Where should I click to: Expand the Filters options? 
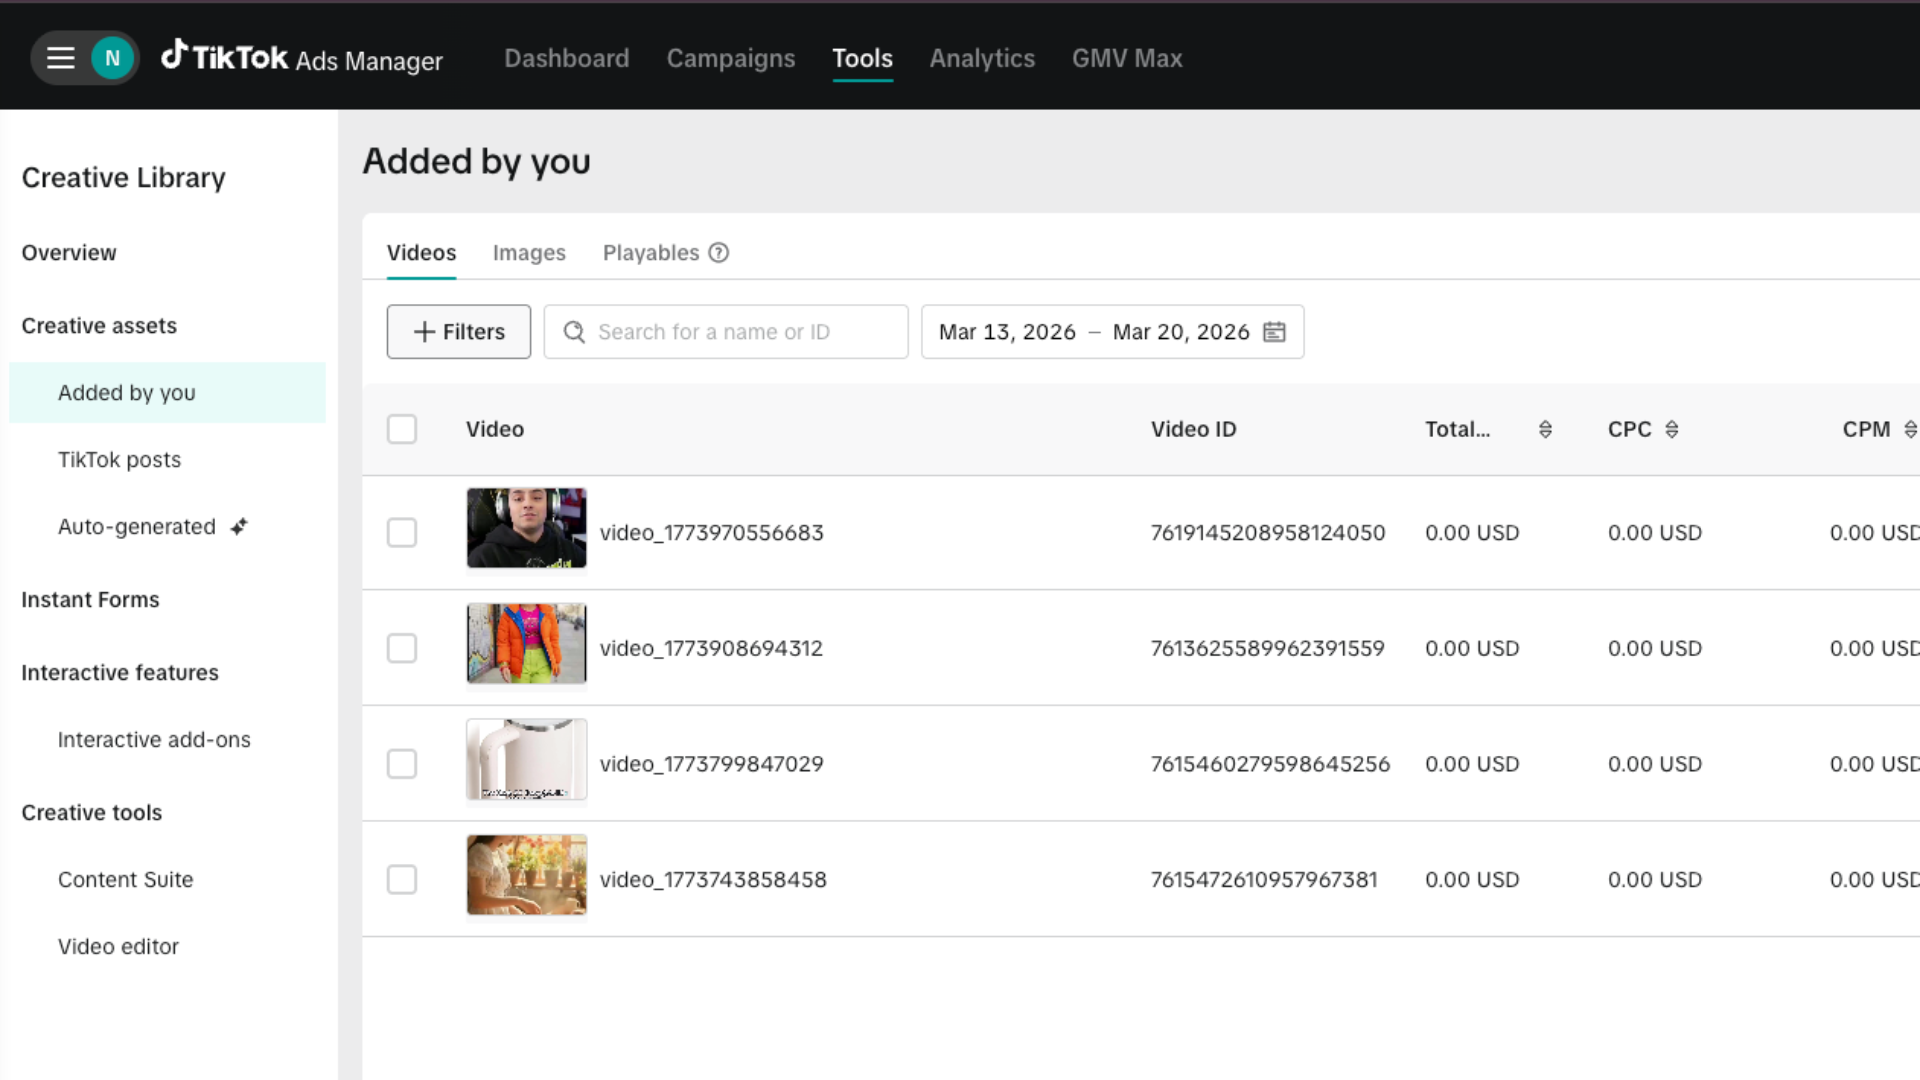[459, 332]
